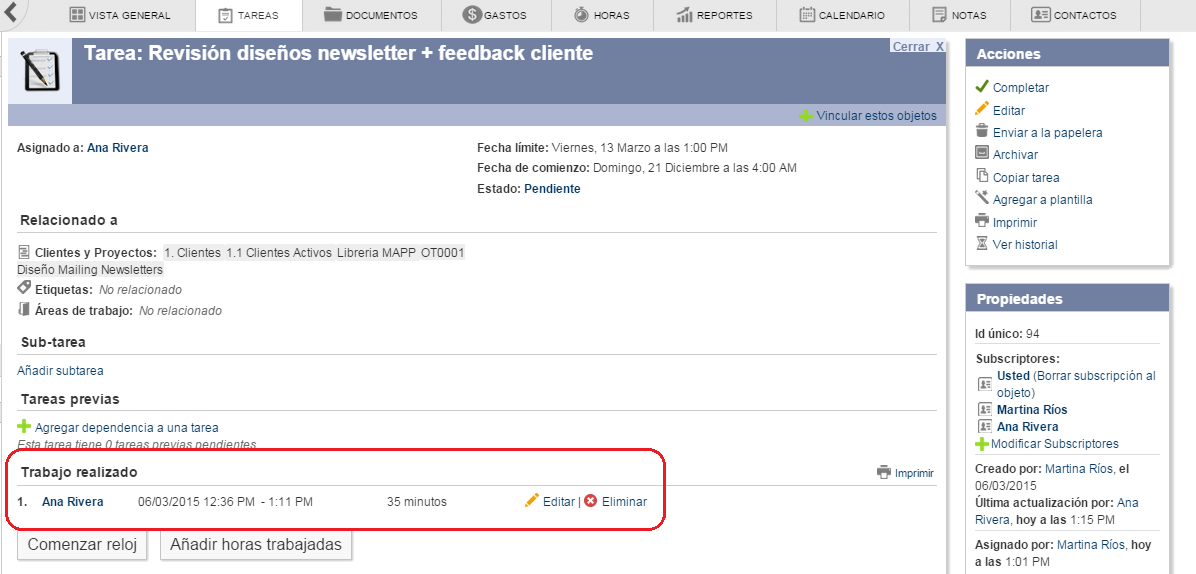The image size is (1196, 574).
Task: Open the Documentos tab
Action: 371,15
